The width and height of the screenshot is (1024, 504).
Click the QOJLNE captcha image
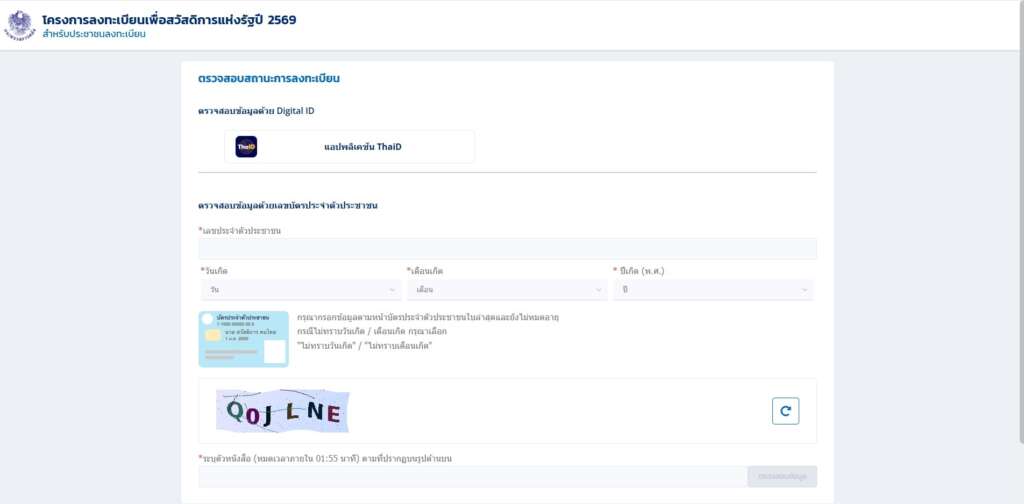click(283, 411)
